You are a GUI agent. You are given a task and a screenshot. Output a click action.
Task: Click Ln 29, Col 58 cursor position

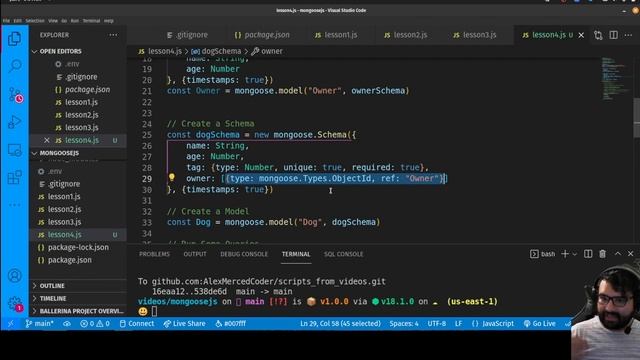coord(340,323)
